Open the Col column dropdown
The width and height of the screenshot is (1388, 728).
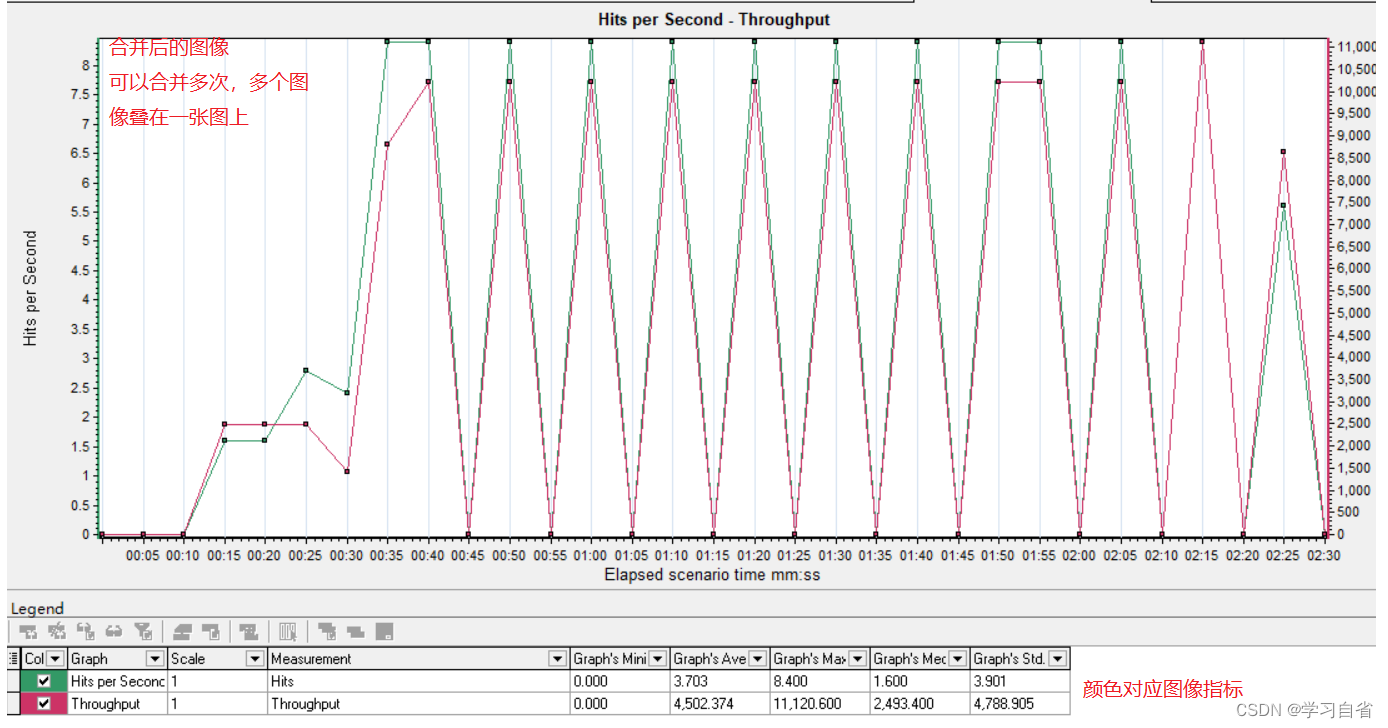pos(55,658)
